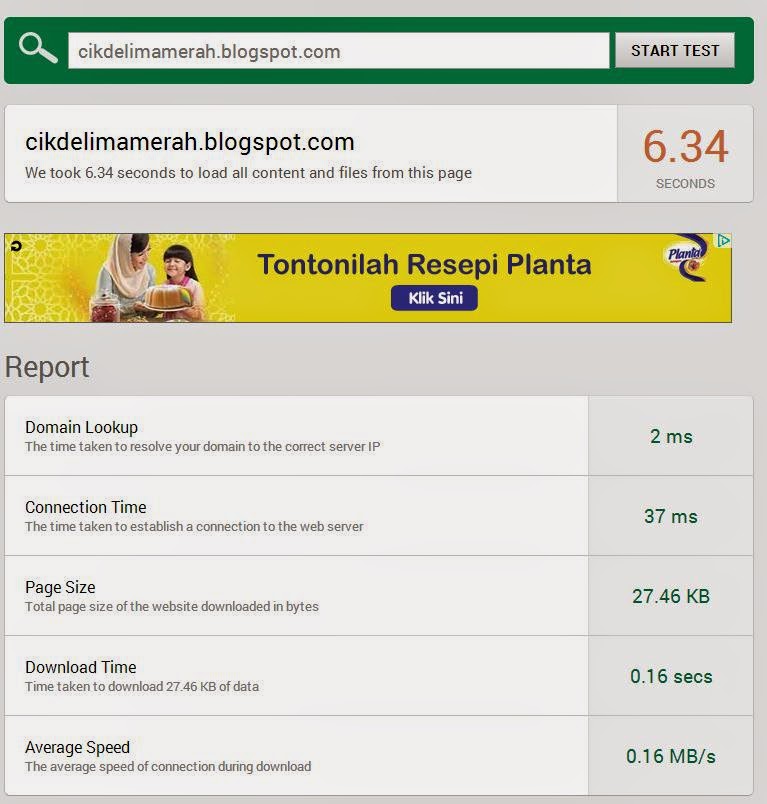The image size is (767, 804).
Task: Click the 27.46 KB page size value
Action: click(x=671, y=596)
